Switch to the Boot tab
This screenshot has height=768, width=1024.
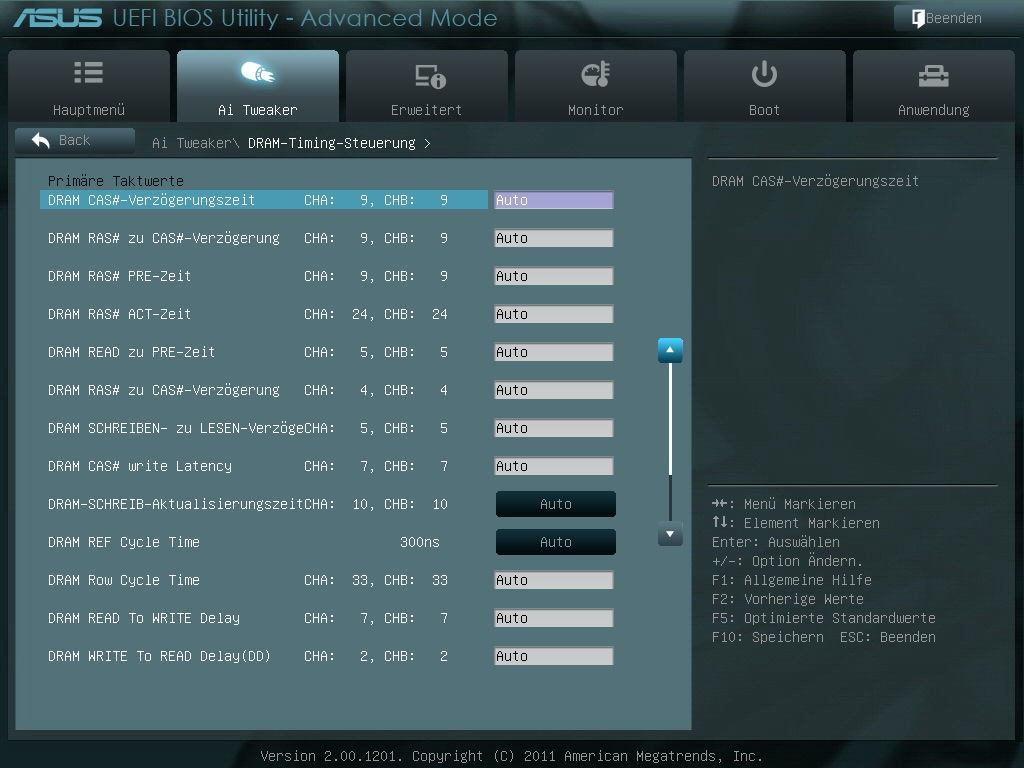[764, 86]
